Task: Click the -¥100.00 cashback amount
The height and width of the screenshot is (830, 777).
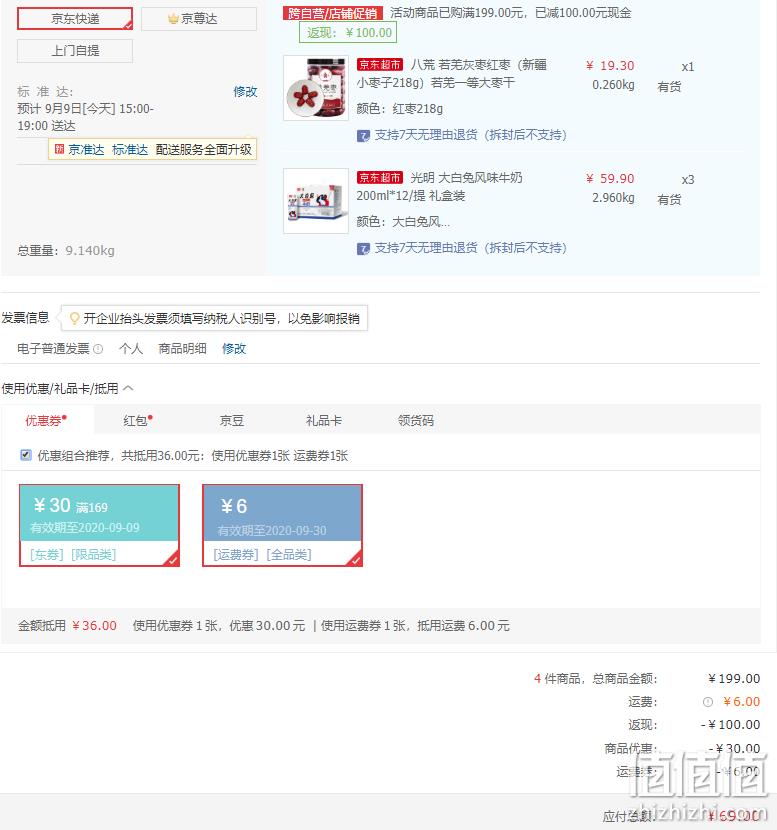Action: [730, 725]
